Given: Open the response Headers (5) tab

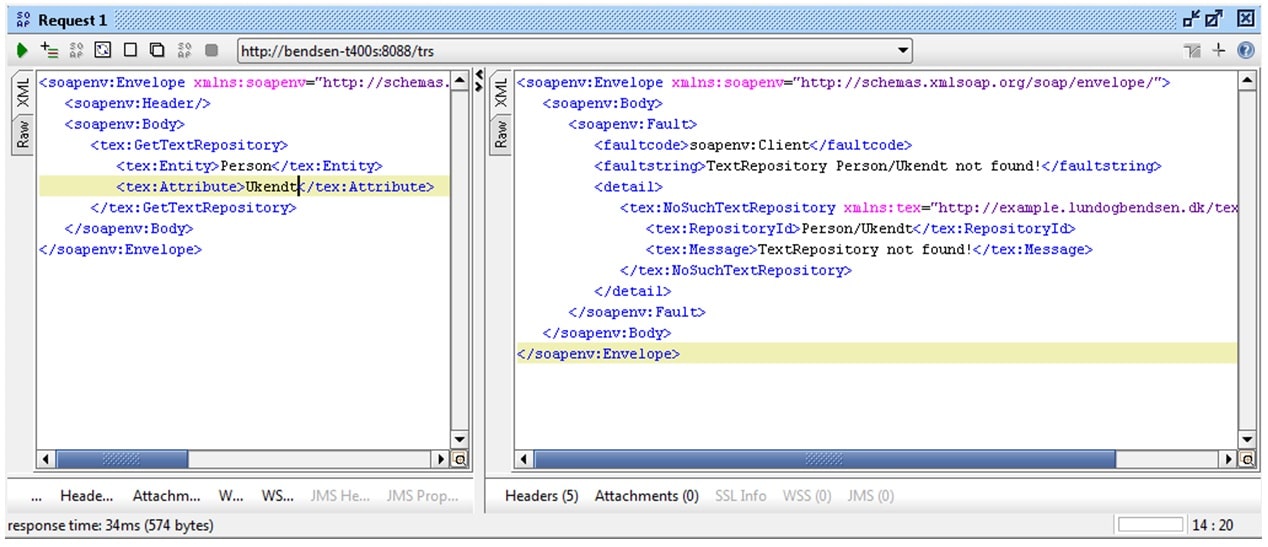Looking at the screenshot, I should click(541, 496).
